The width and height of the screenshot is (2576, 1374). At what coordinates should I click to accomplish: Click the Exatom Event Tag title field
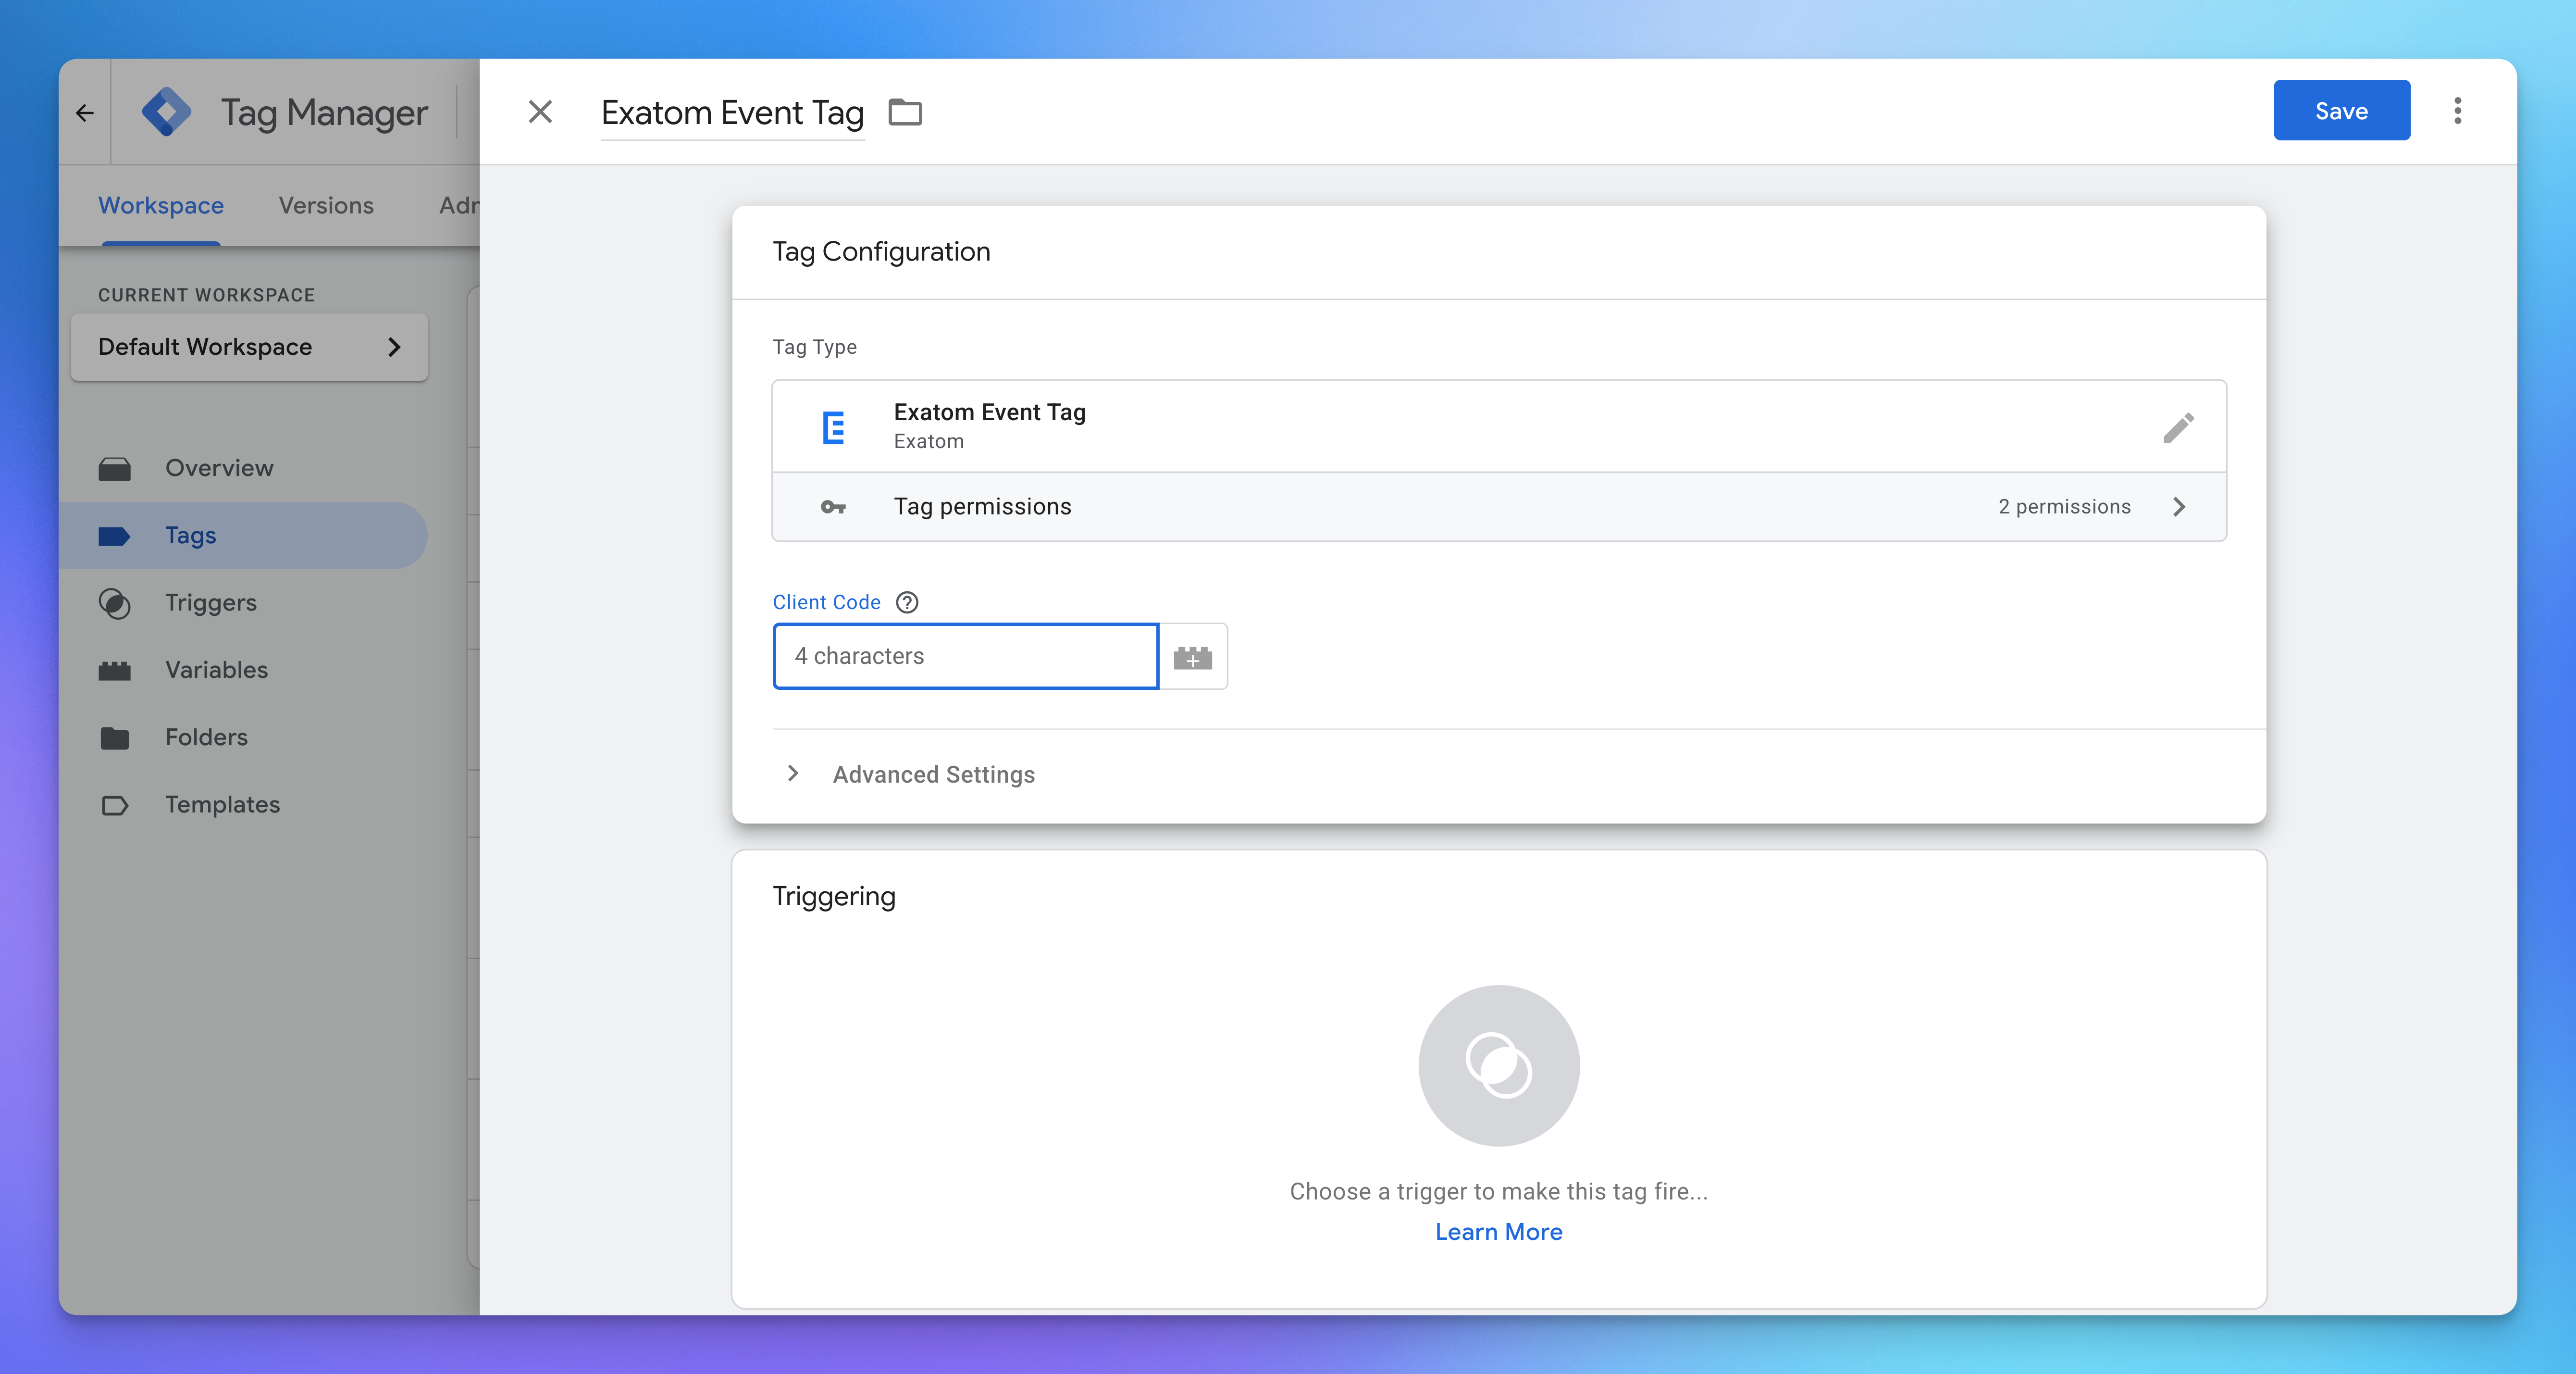tap(732, 113)
